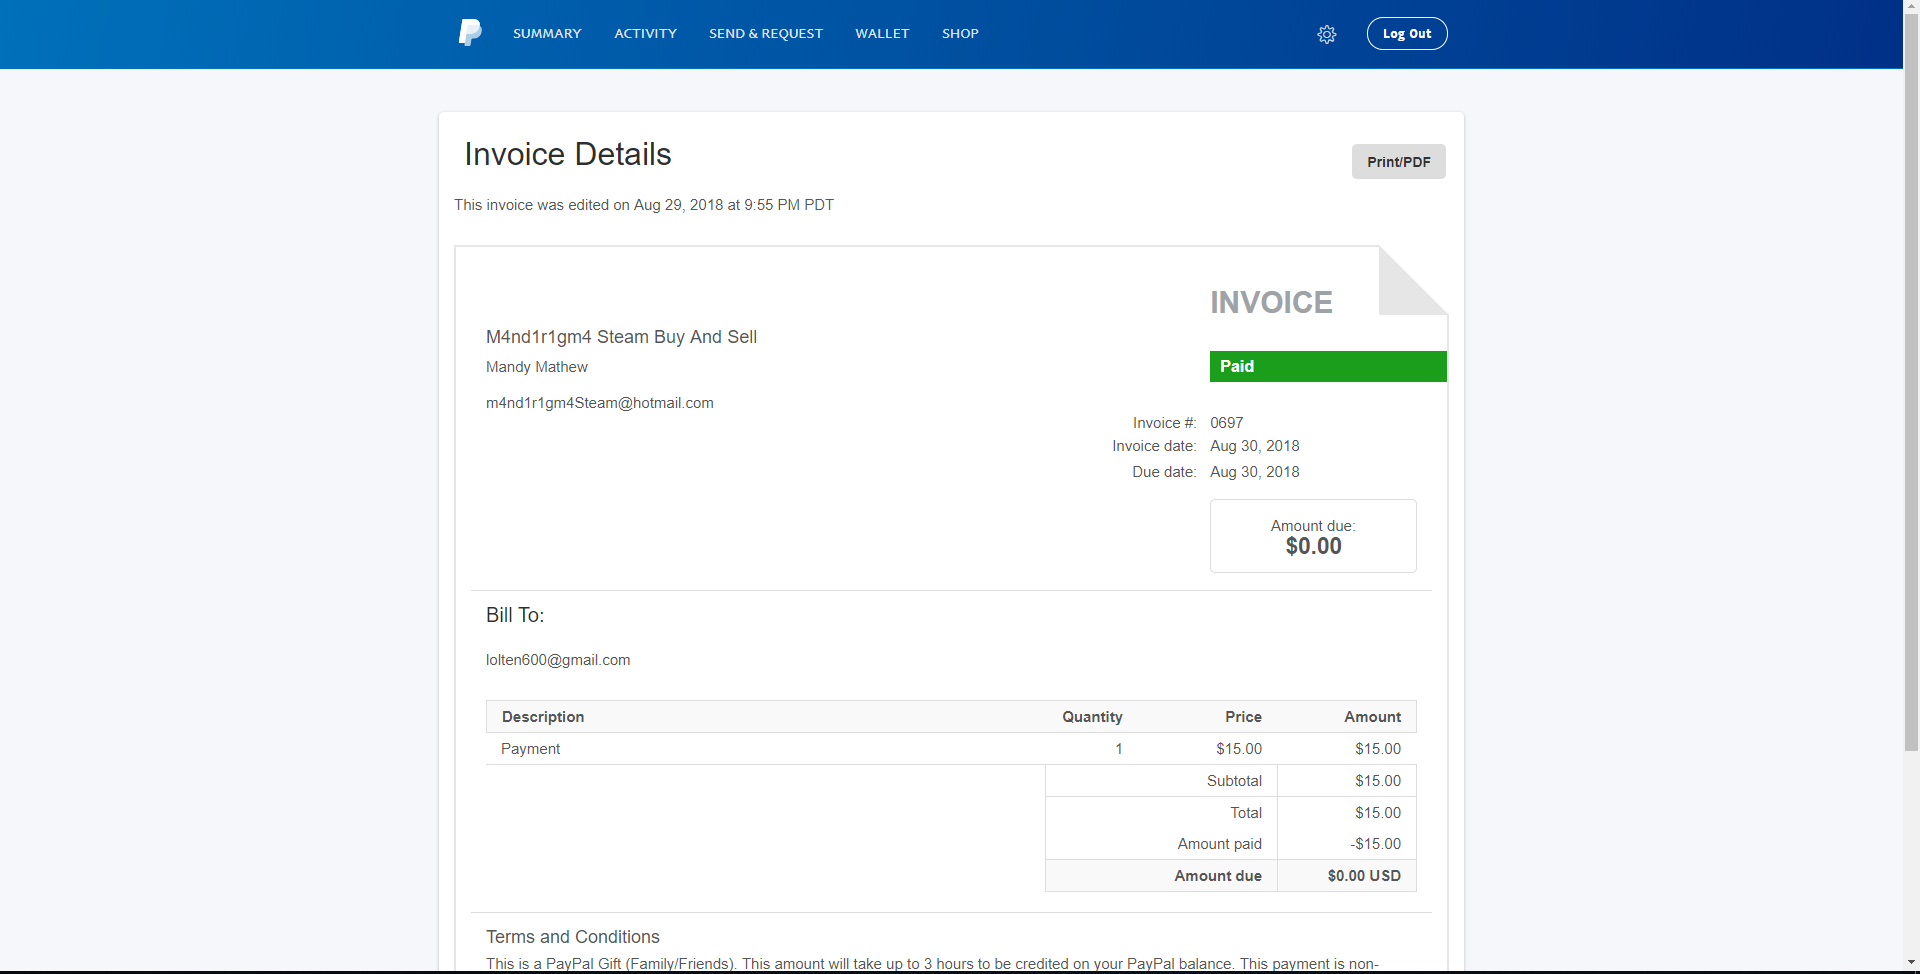
Task: Click the Terms and Conditions heading
Action: click(x=573, y=937)
